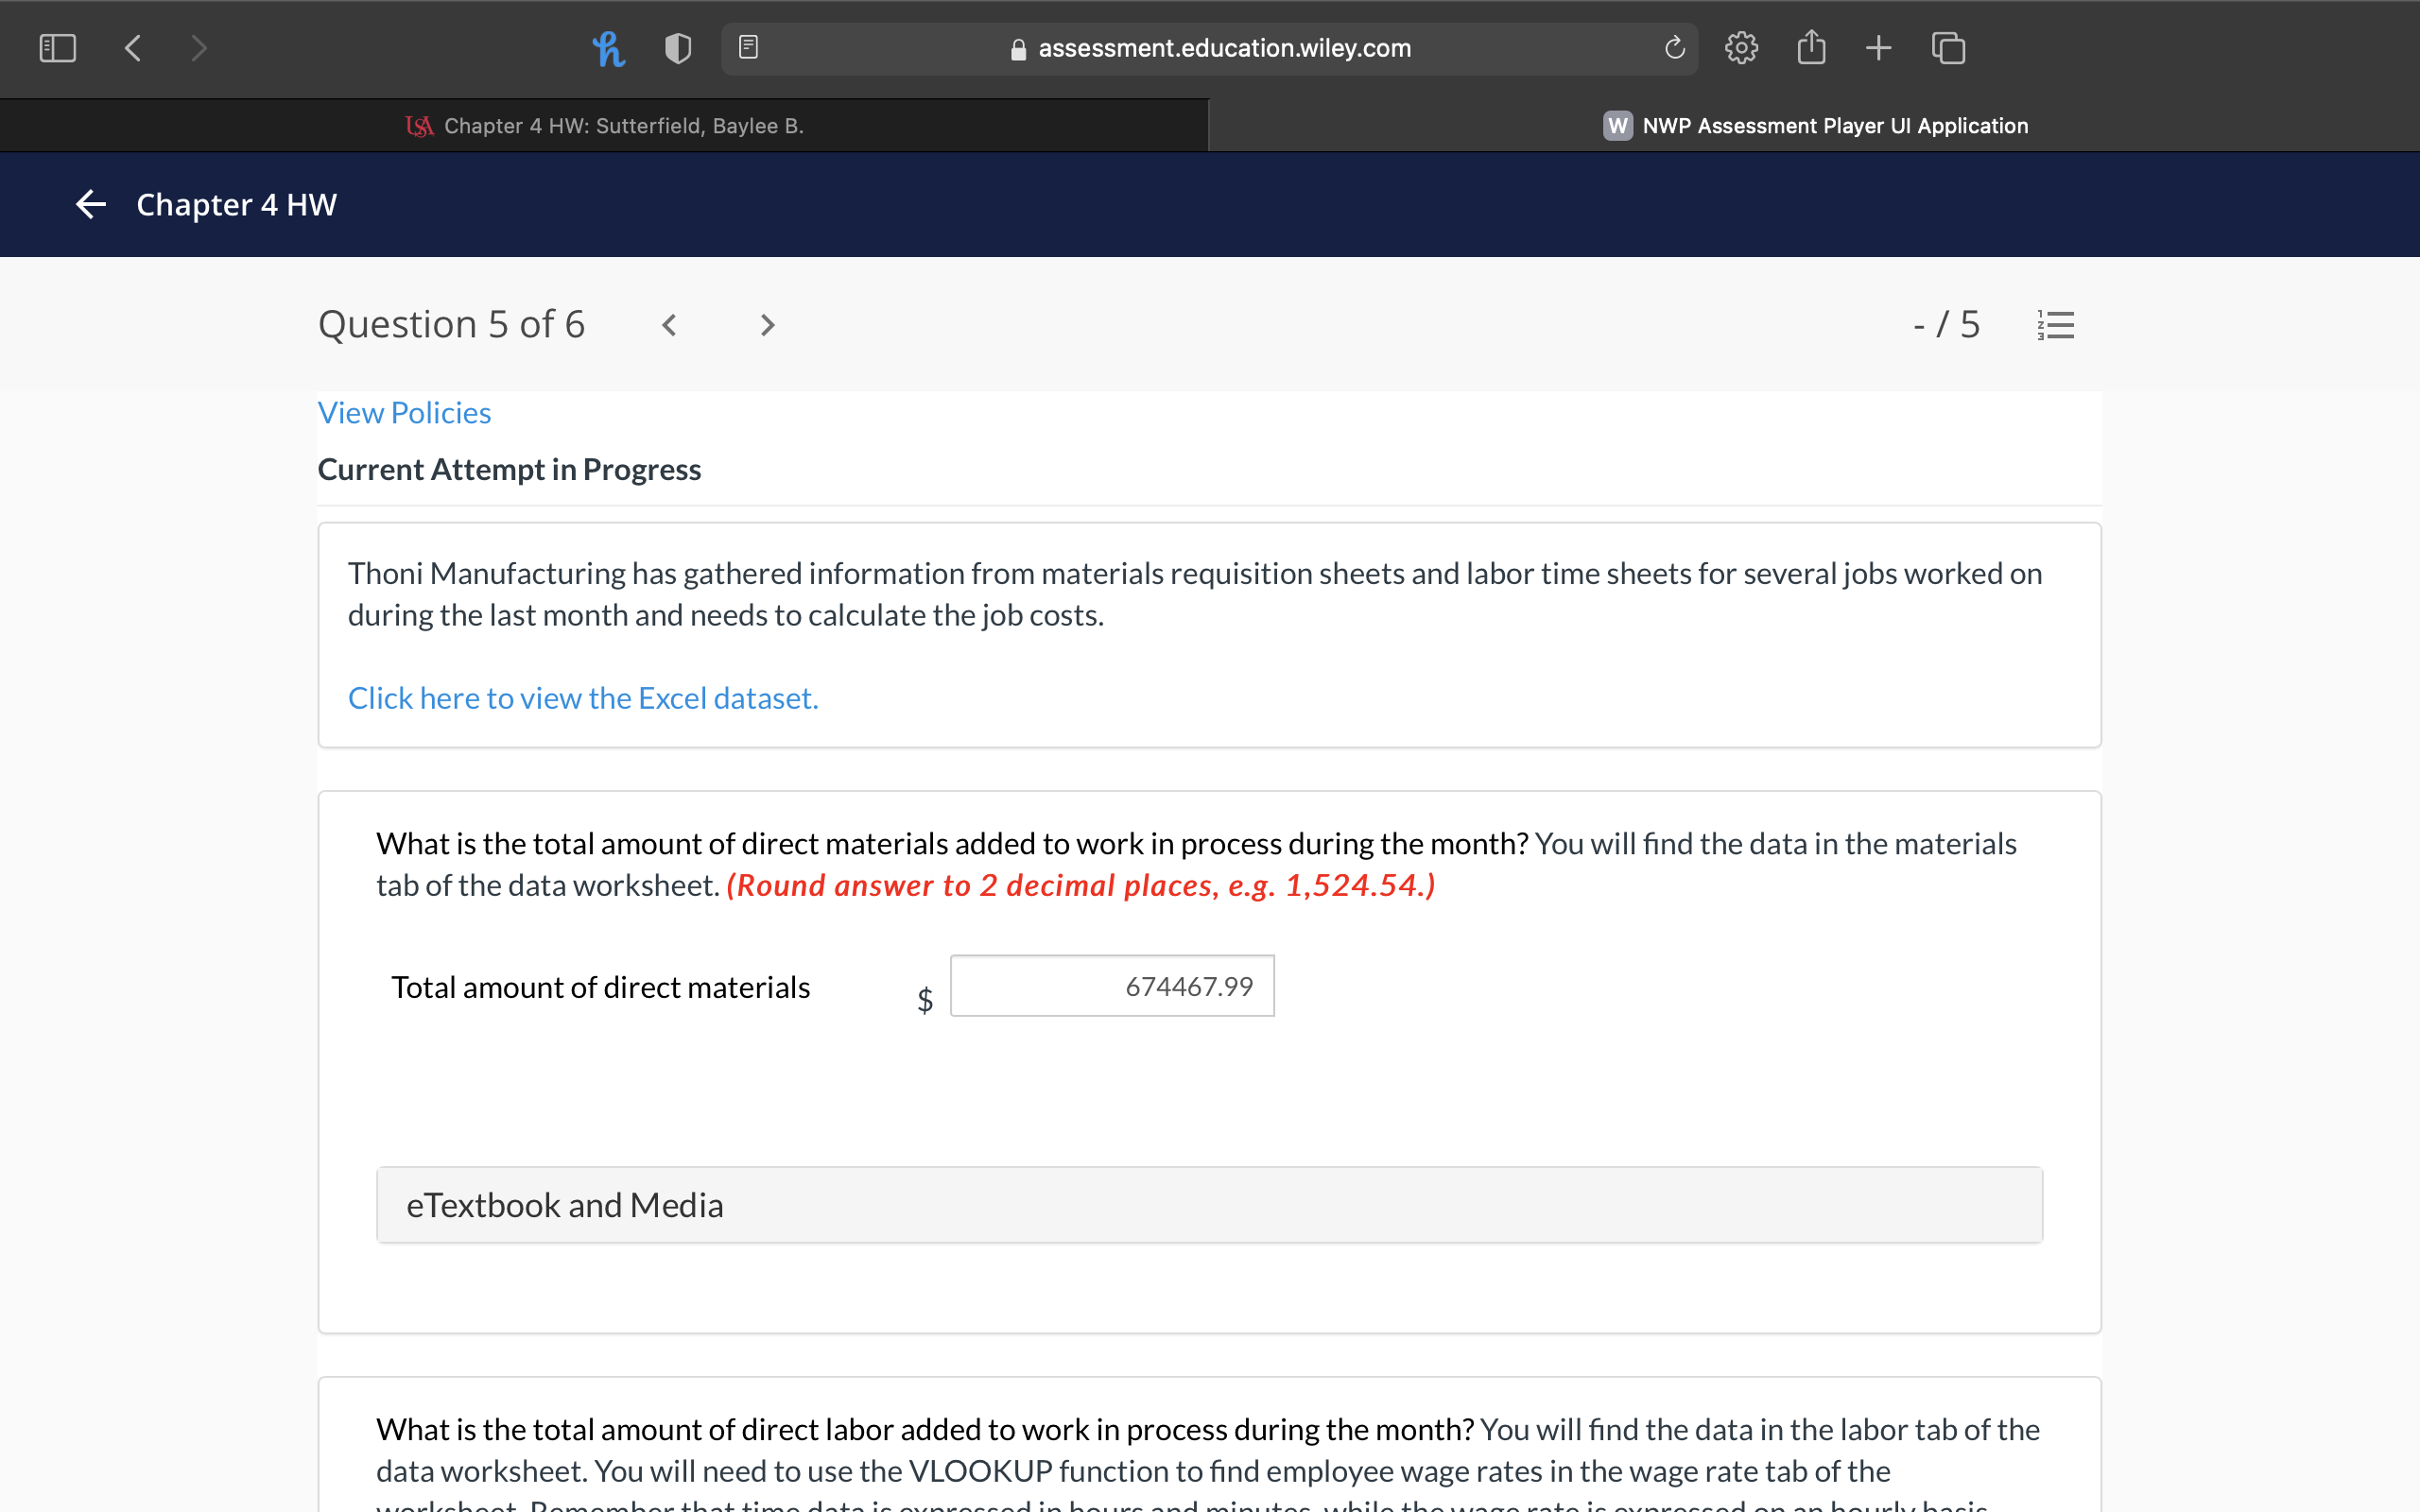Go back using browser back arrow

click(133, 48)
